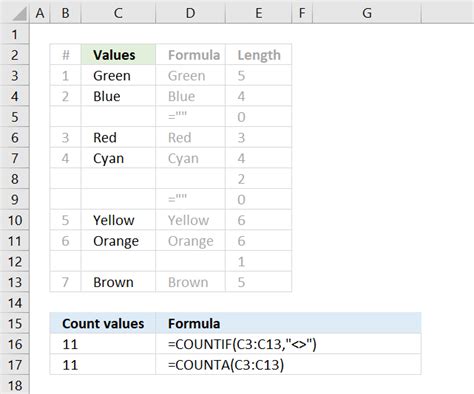Viewport: 474px width, 394px height.
Task: Select row 16 header
Action: point(15,344)
